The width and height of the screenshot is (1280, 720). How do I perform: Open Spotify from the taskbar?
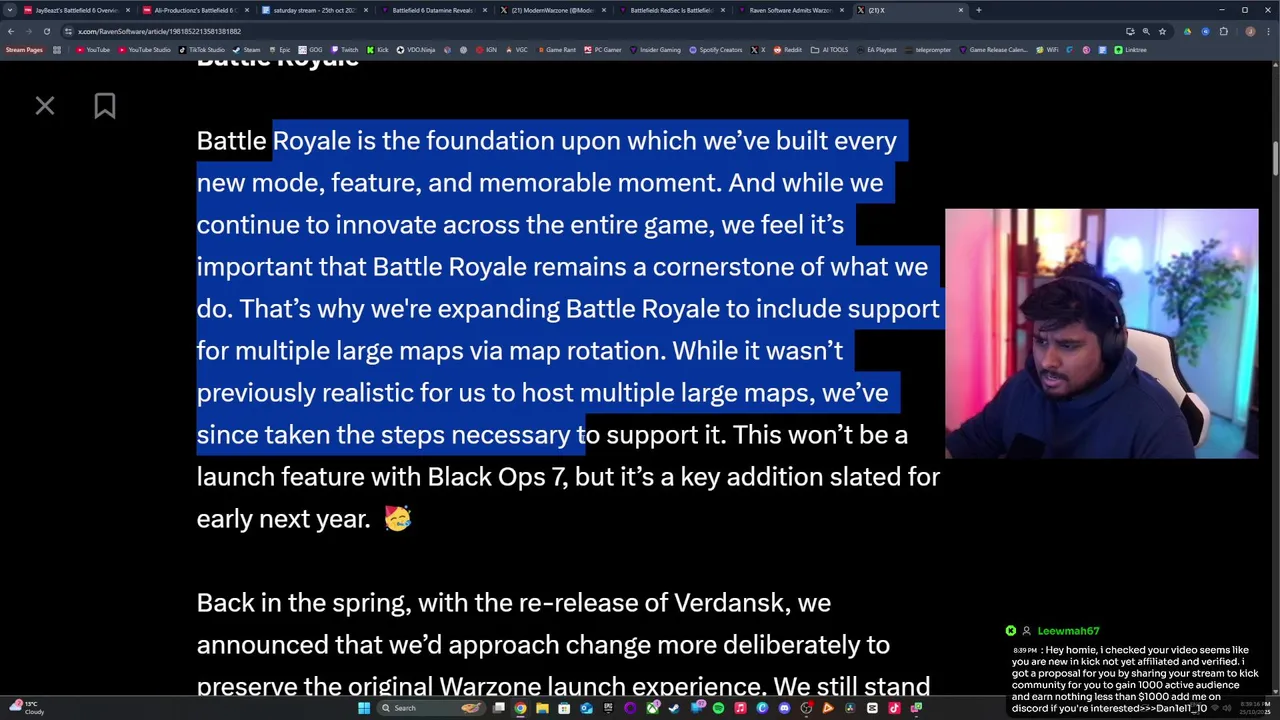tap(718, 708)
